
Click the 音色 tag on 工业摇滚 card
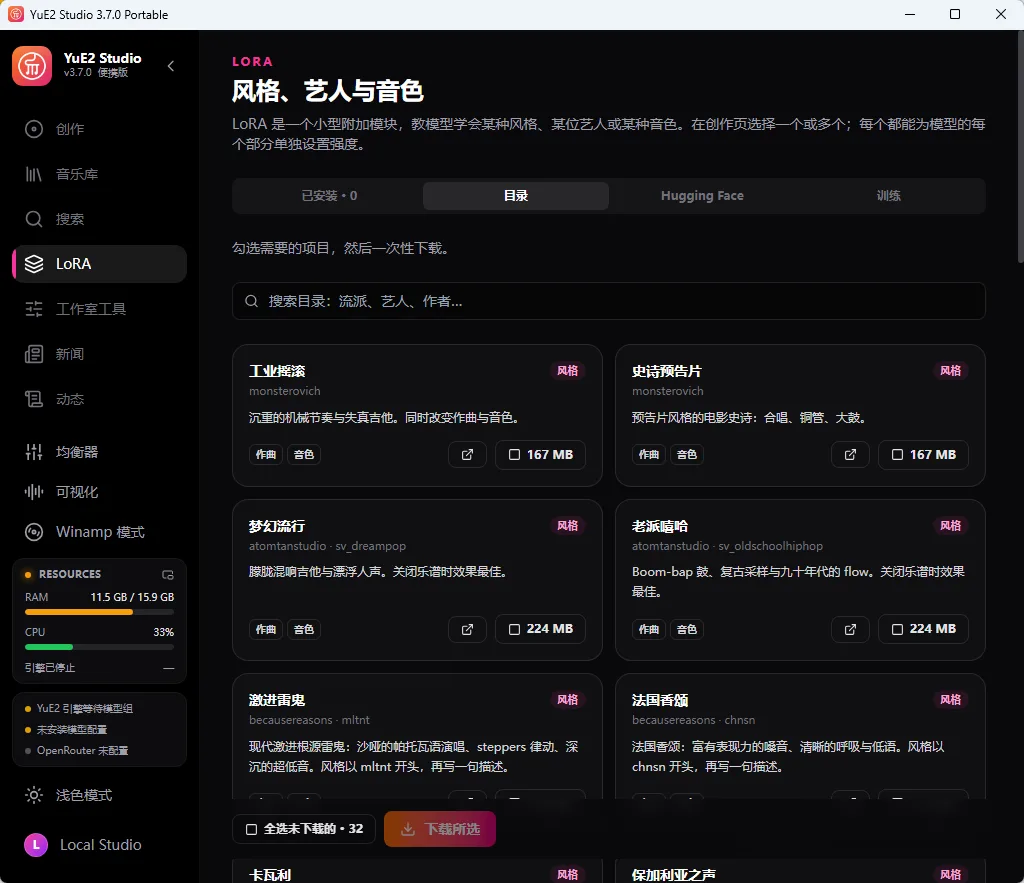pos(304,455)
